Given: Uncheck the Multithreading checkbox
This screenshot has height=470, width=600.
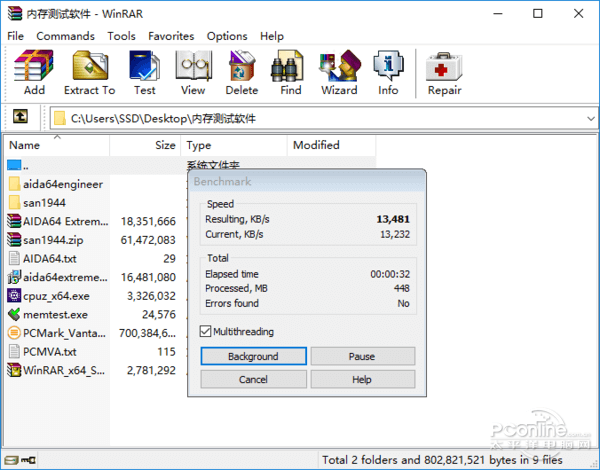Looking at the screenshot, I should (206, 332).
